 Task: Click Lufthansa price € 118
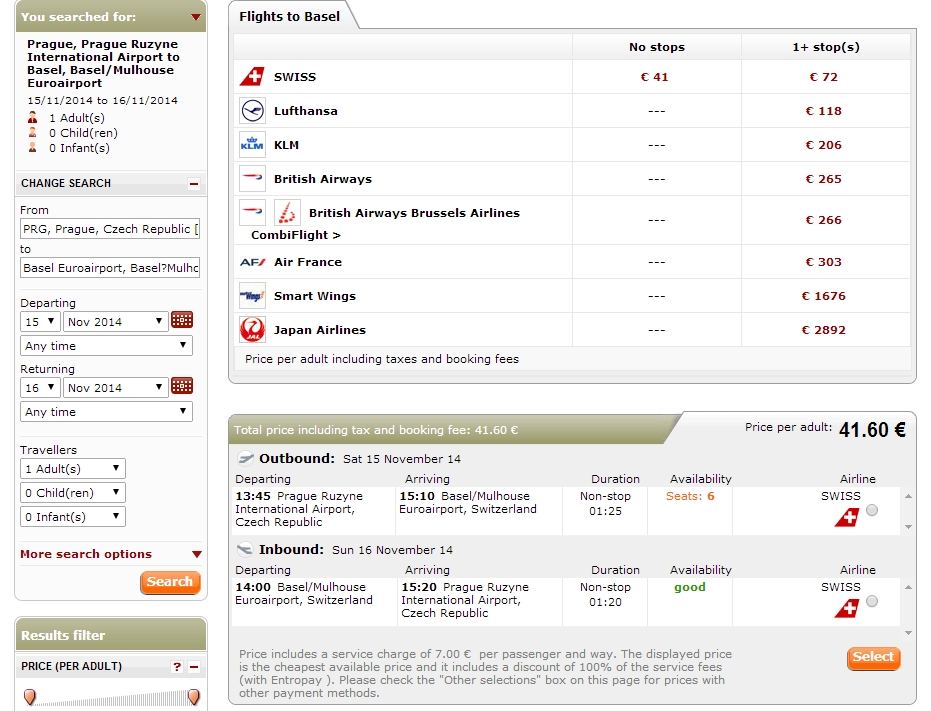[x=824, y=110]
